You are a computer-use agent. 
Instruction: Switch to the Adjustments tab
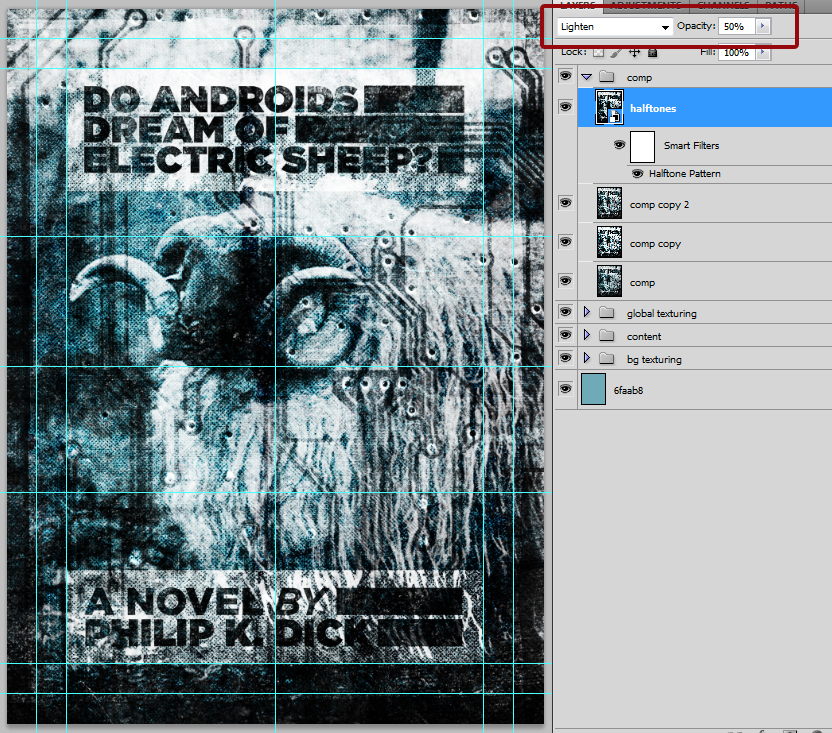tap(646, 5)
